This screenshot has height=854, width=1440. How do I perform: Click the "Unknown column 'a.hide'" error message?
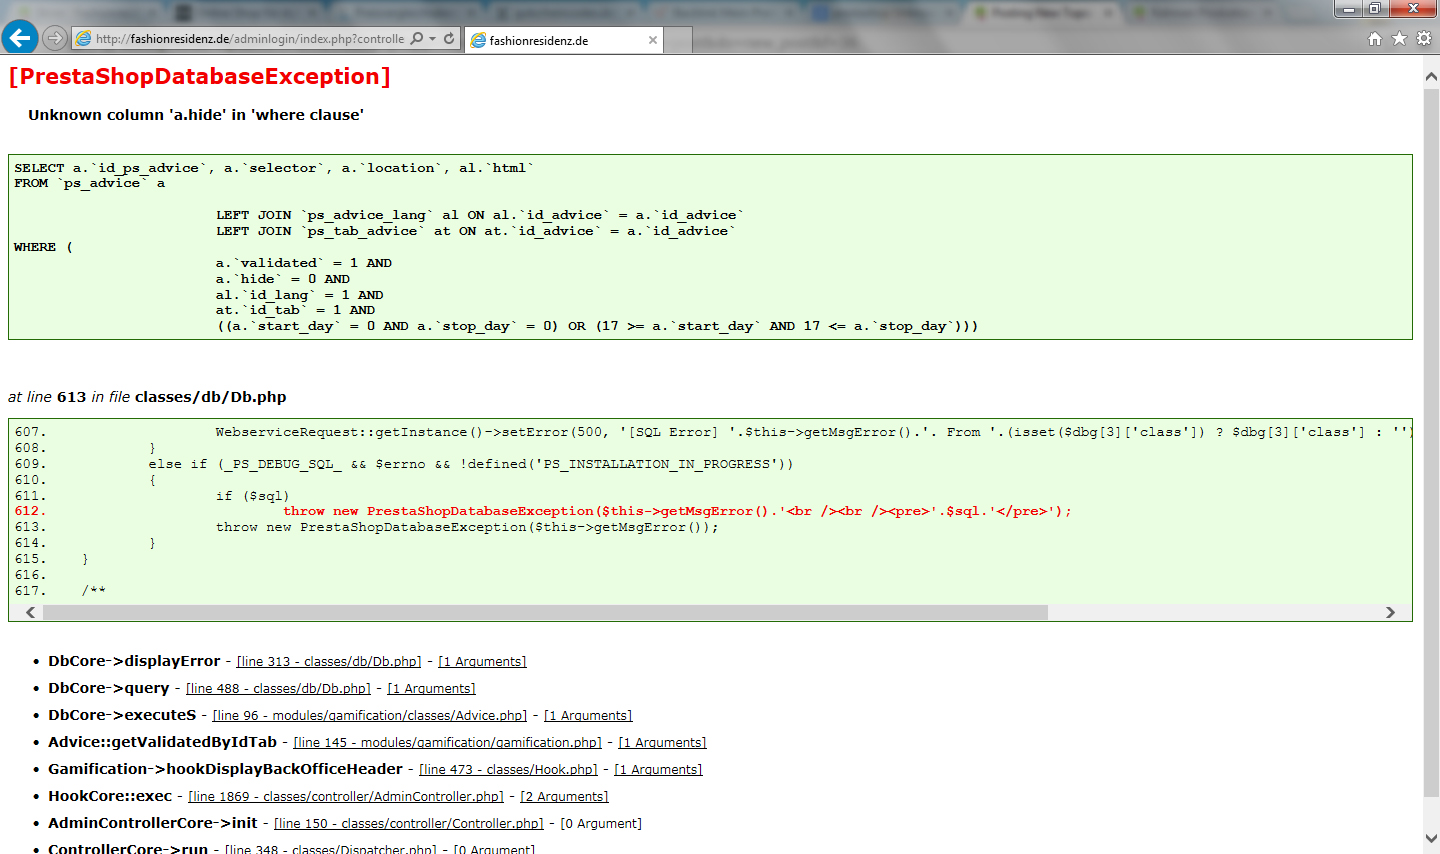(x=196, y=115)
